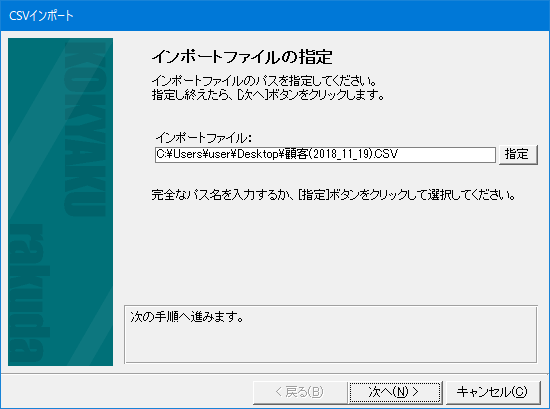Click the 顧客(2018_11_19).CSV filename in path

click(x=342, y=154)
